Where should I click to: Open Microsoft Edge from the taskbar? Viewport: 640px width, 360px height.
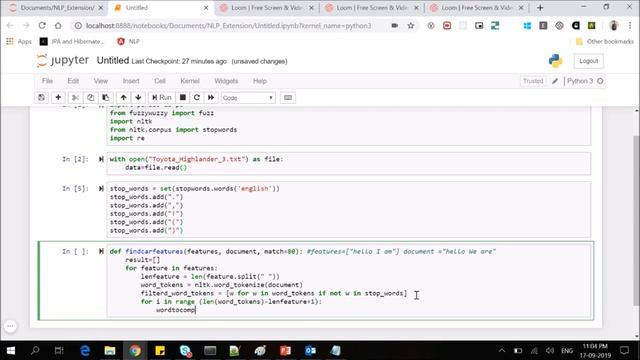[x=85, y=351]
